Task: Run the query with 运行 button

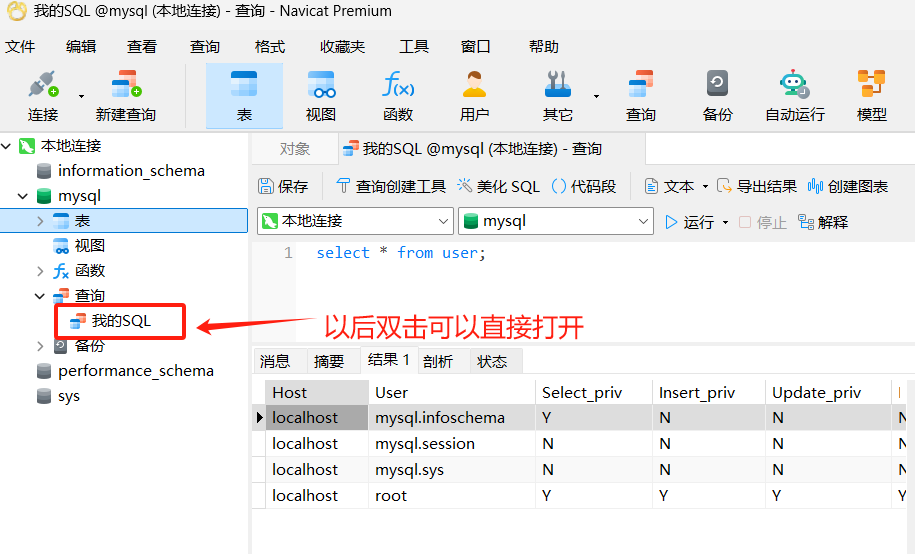Action: (x=690, y=222)
